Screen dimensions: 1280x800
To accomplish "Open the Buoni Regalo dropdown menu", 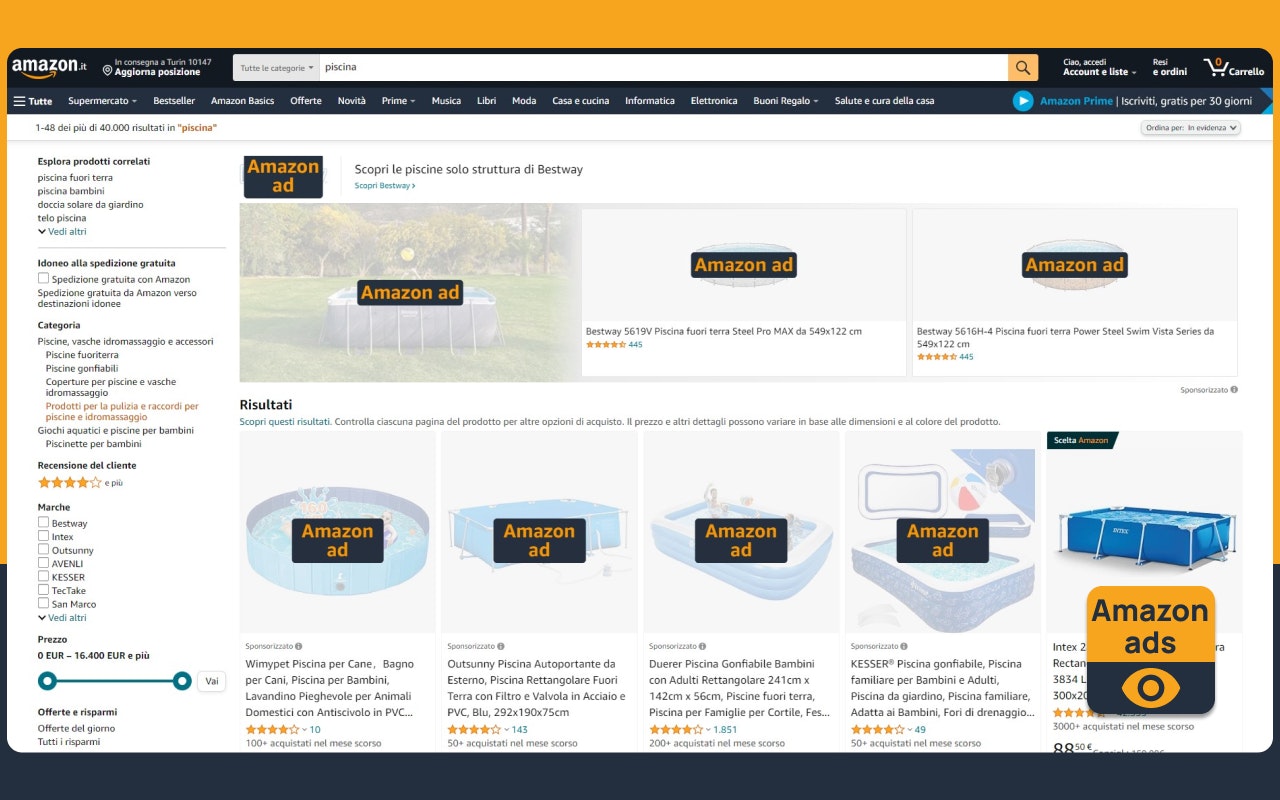I will (786, 101).
